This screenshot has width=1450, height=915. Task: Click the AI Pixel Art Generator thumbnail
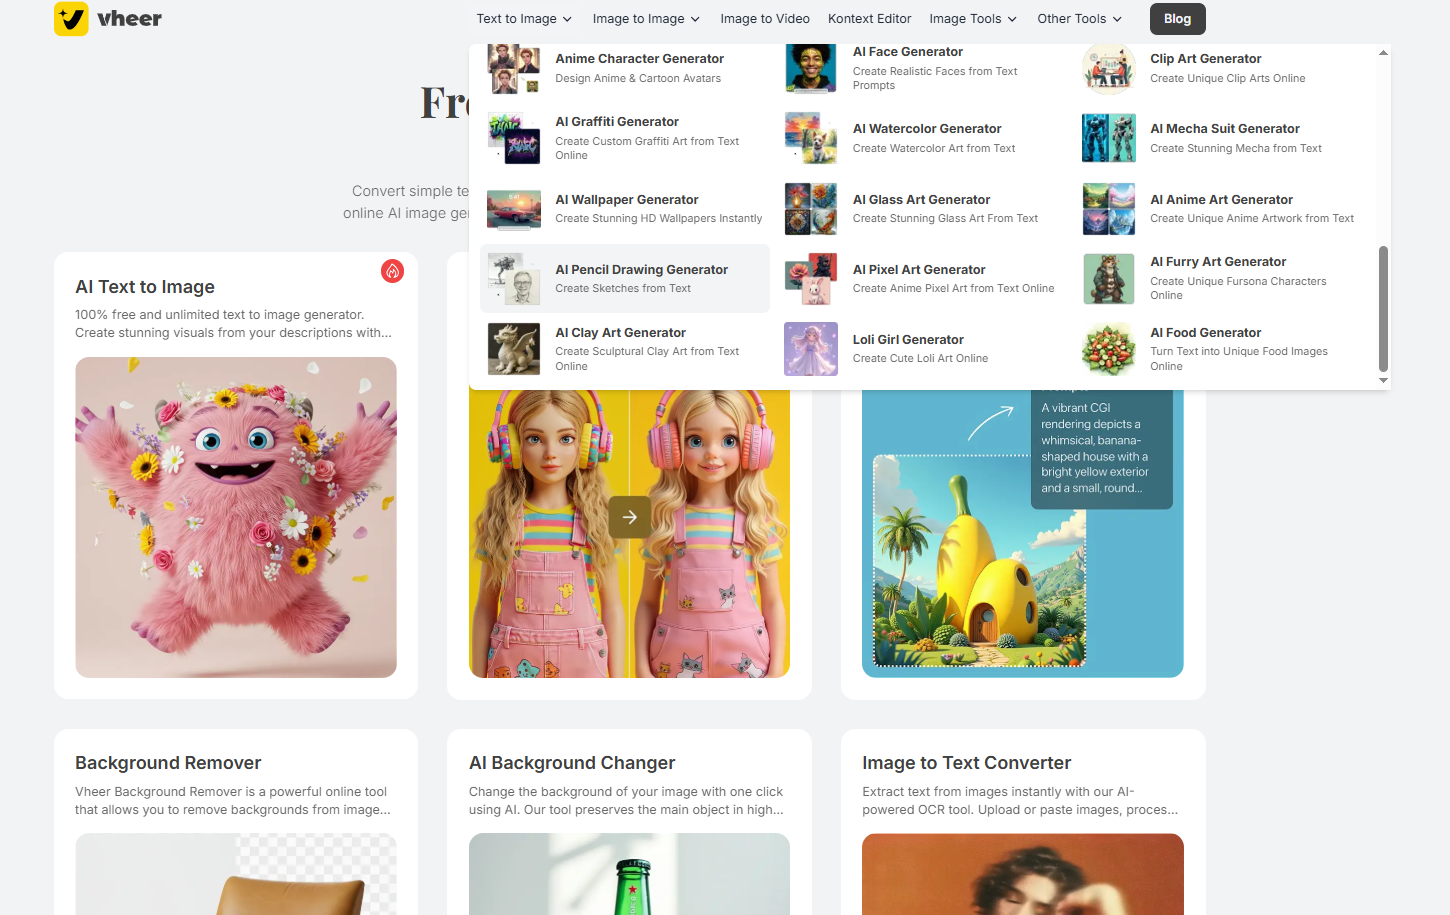(x=811, y=279)
